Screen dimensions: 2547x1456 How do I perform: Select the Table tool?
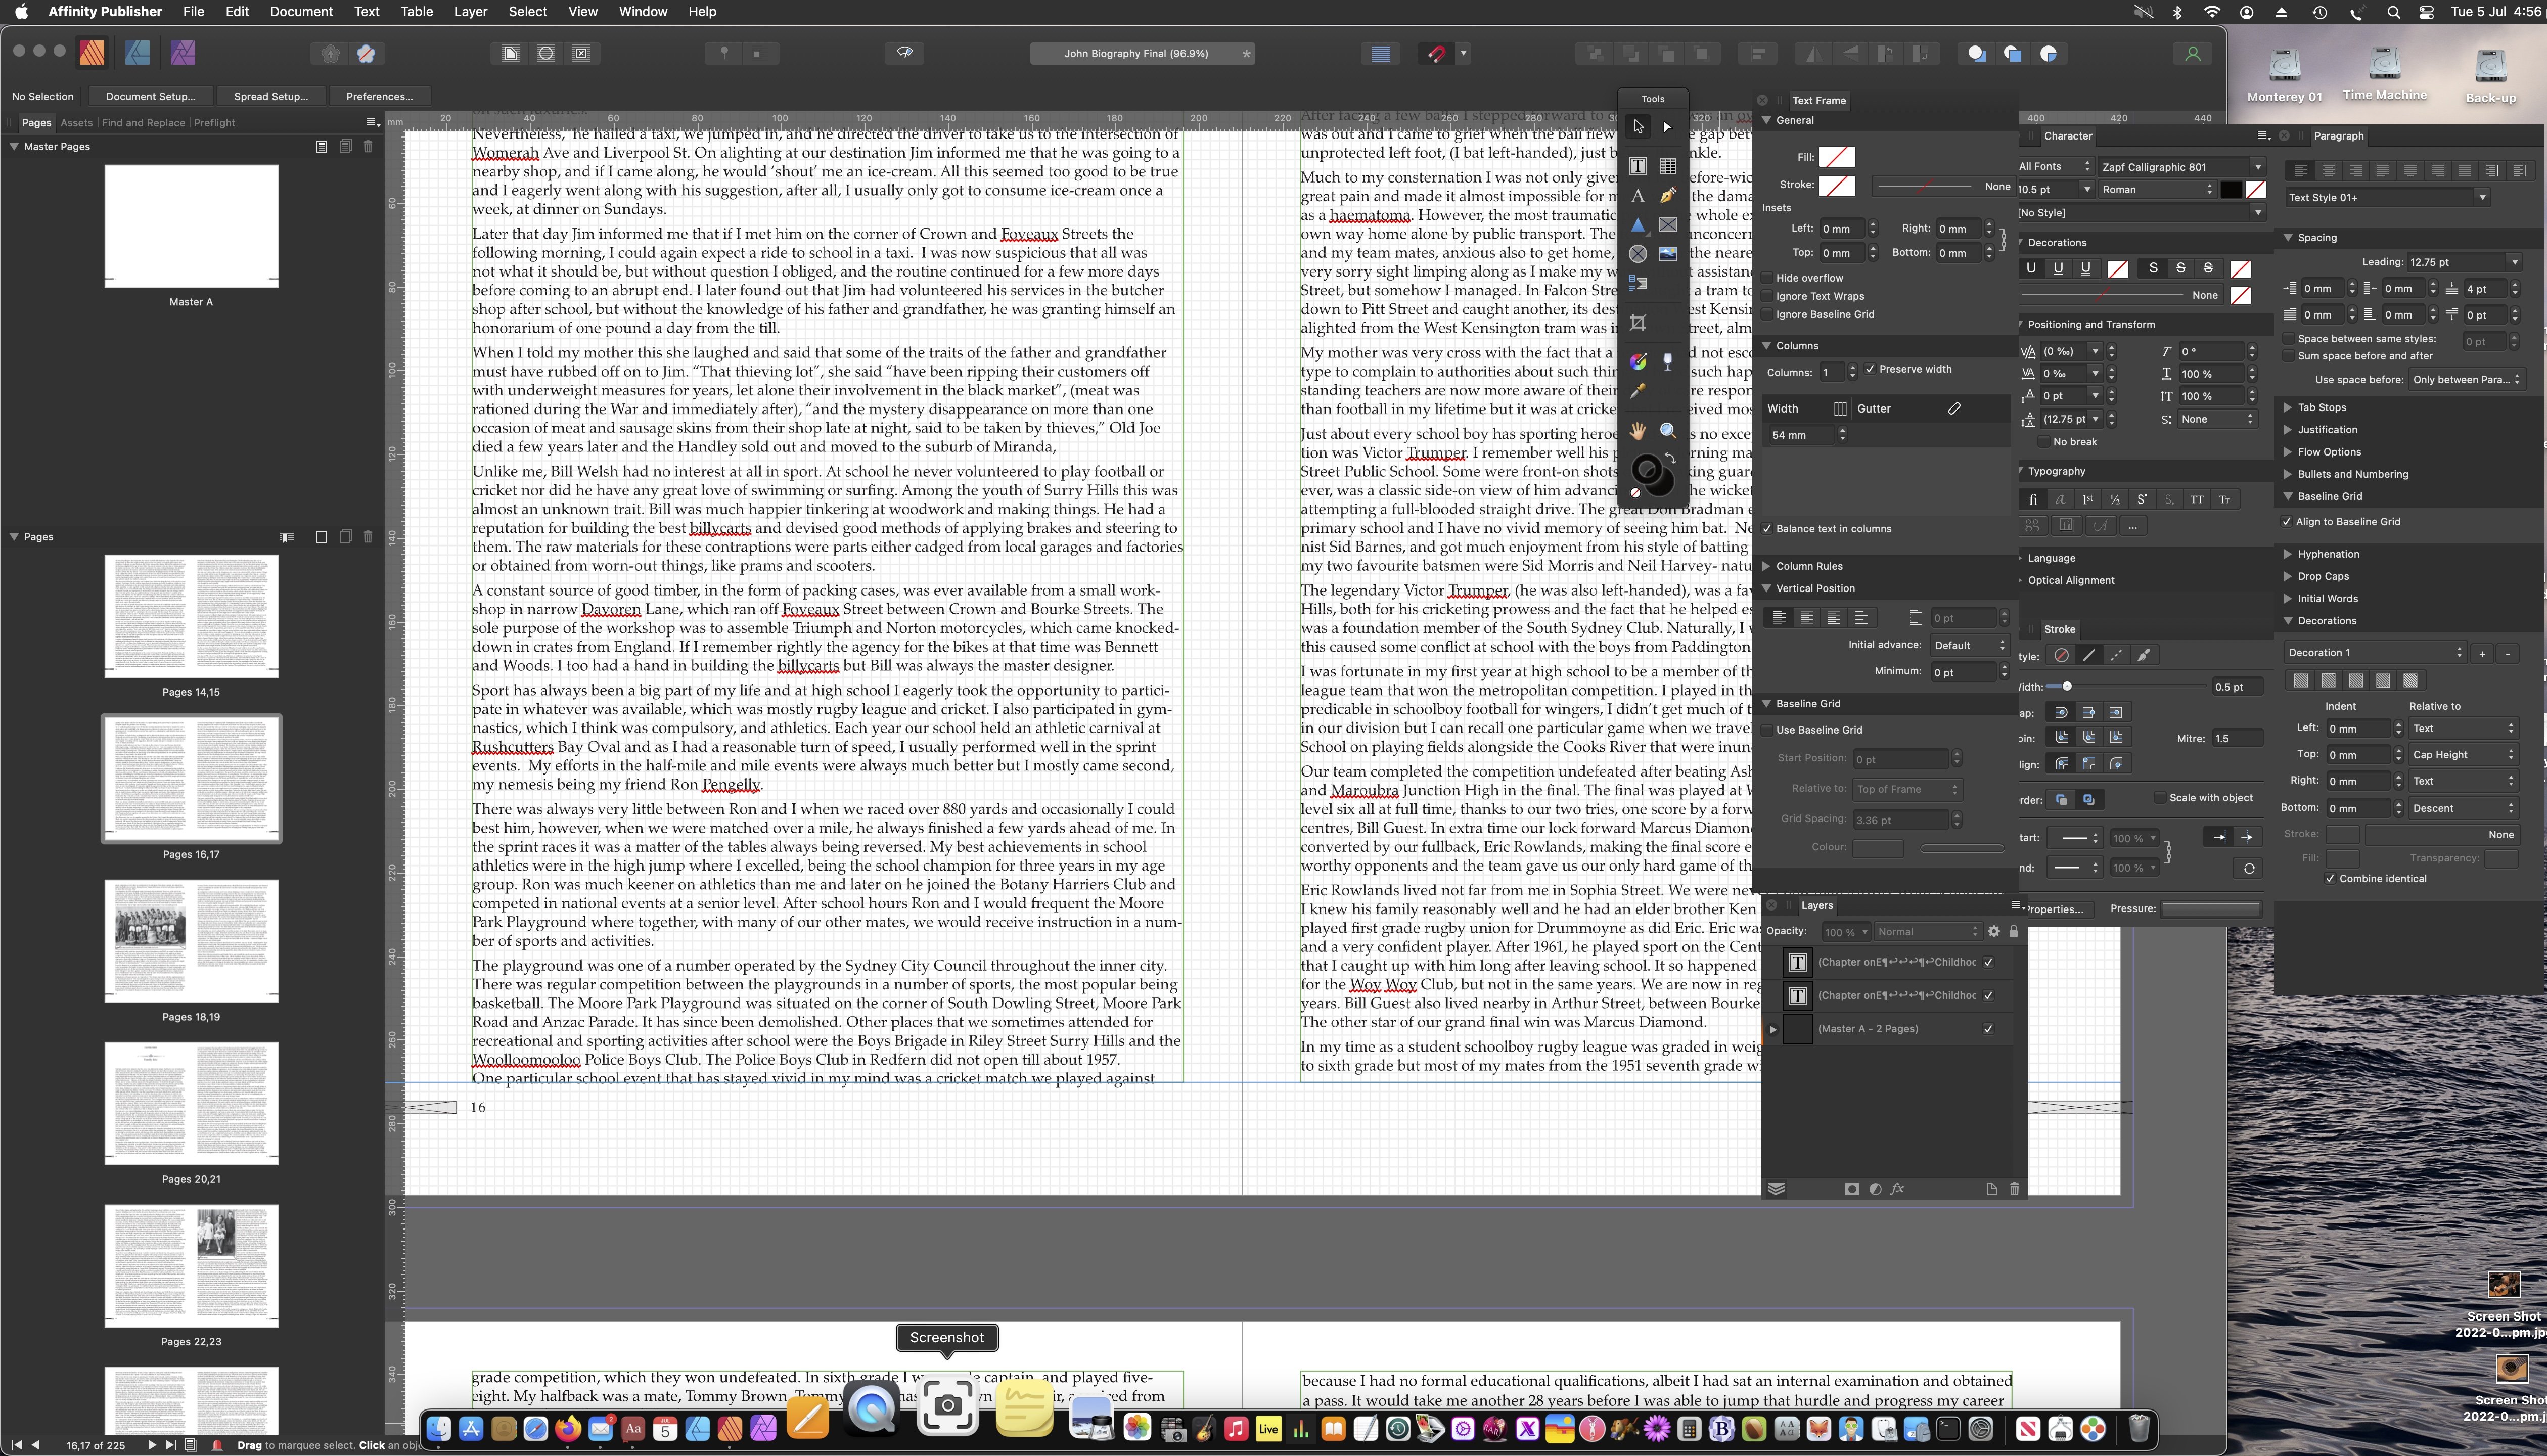(x=1668, y=166)
